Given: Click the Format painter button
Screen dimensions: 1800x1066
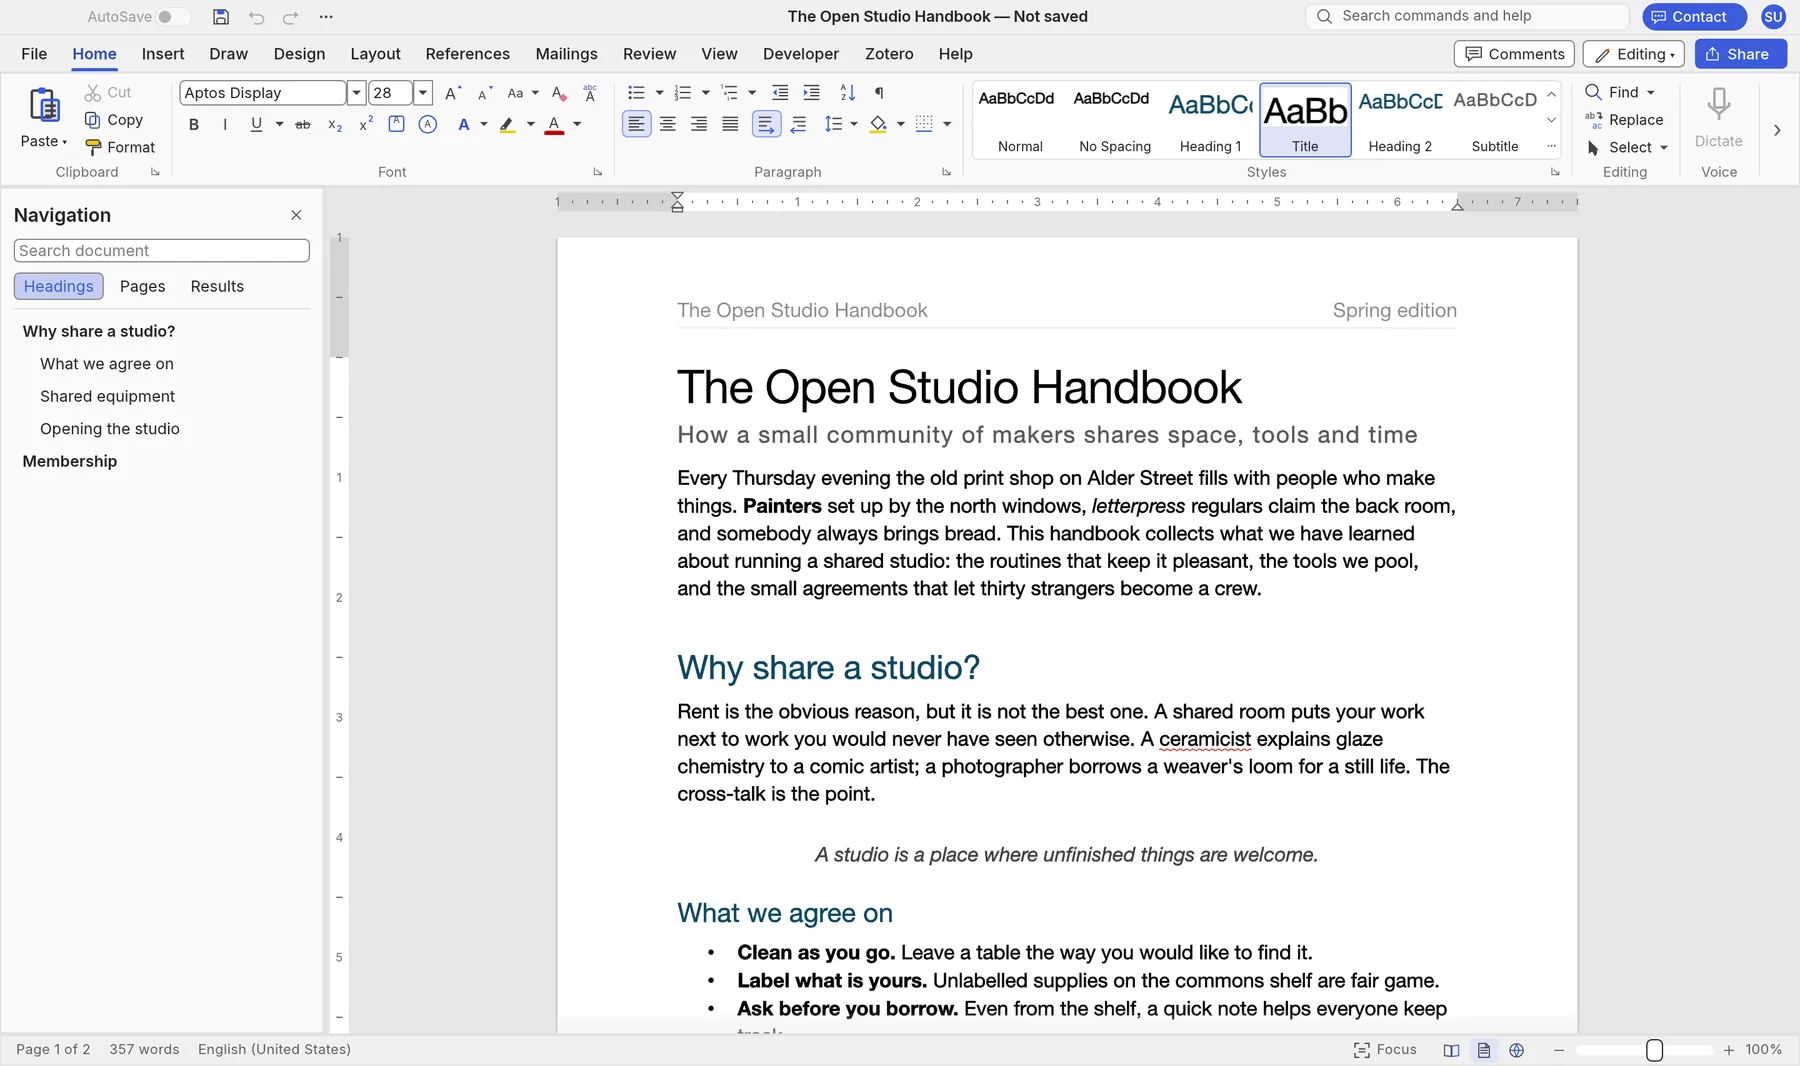Looking at the screenshot, I should click(x=120, y=147).
